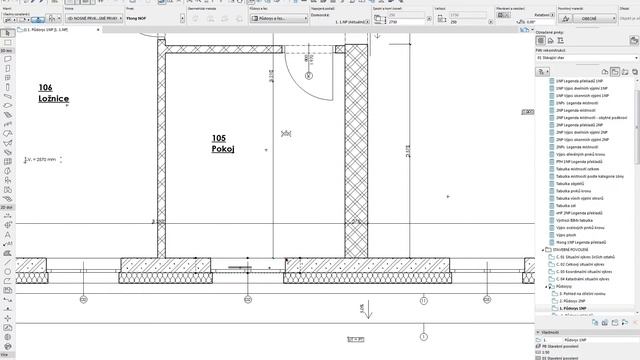Select view 2. Půdorys 2NP in tree
The height and width of the screenshot is (360, 640).
point(572,301)
